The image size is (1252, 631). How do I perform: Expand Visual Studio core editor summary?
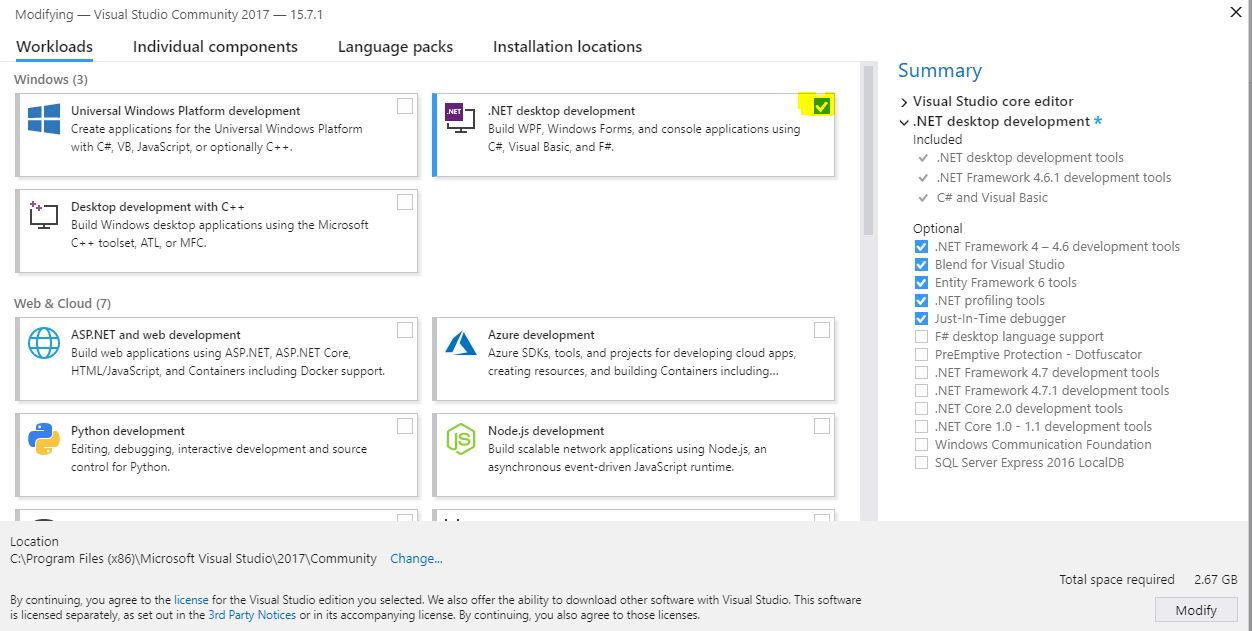tap(904, 102)
